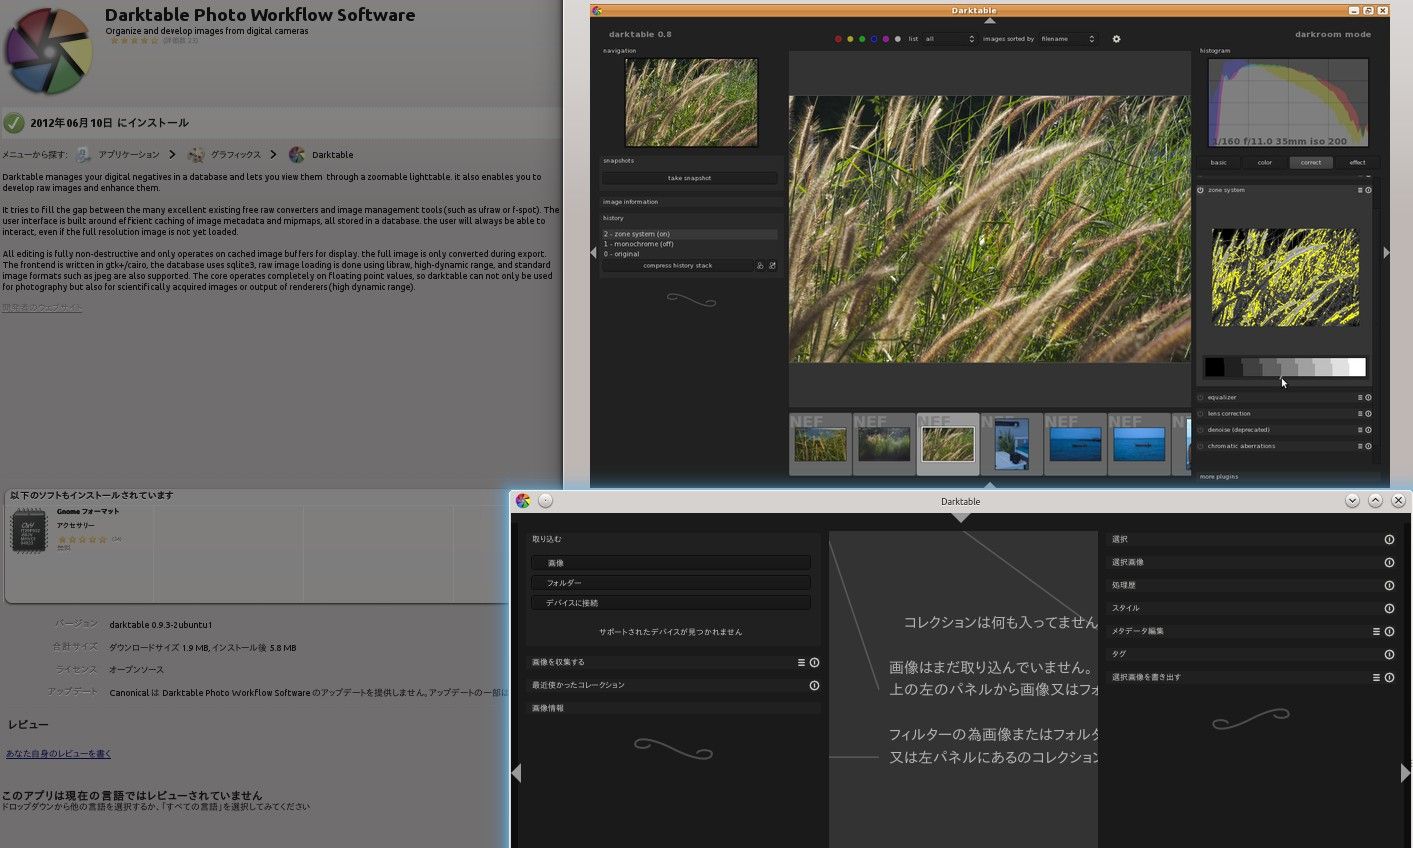This screenshot has height=848, width=1413.
Task: Click 'グラフィックス' breadcrumb in Software Center
Action: coord(235,155)
